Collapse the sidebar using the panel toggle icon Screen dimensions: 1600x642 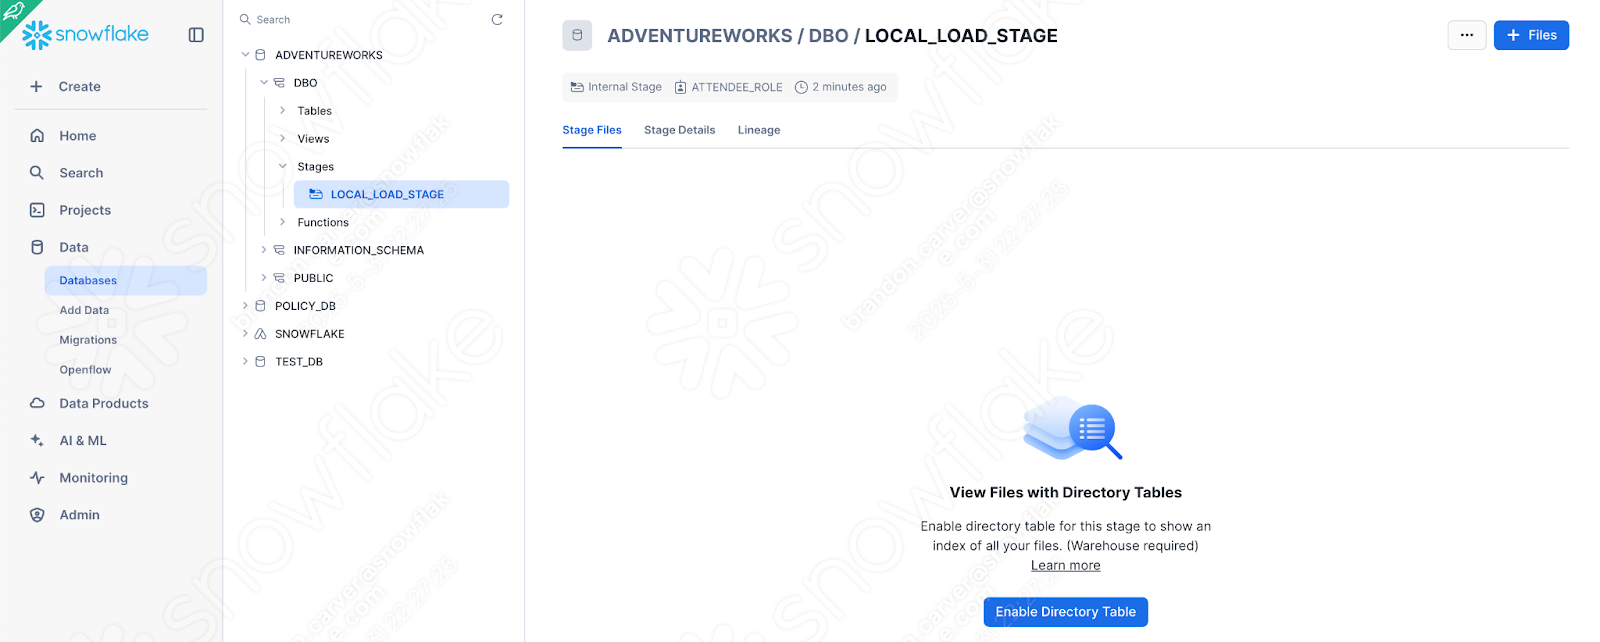196,35
